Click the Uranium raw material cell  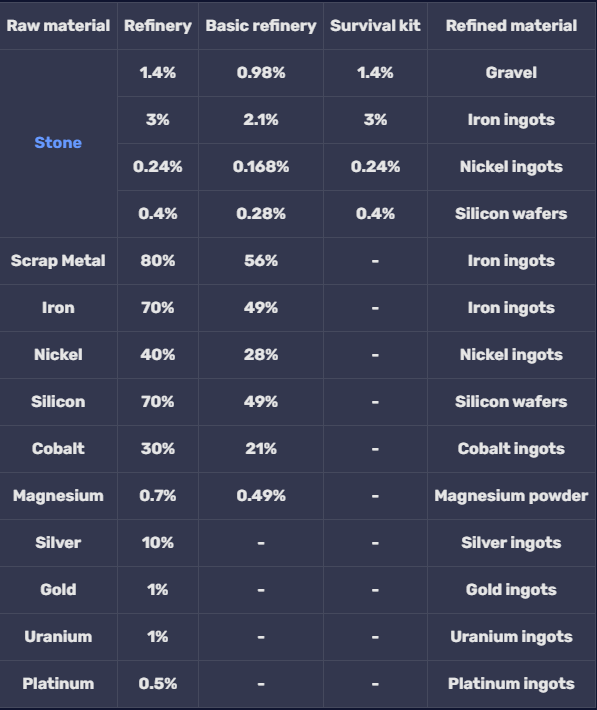coord(58,637)
